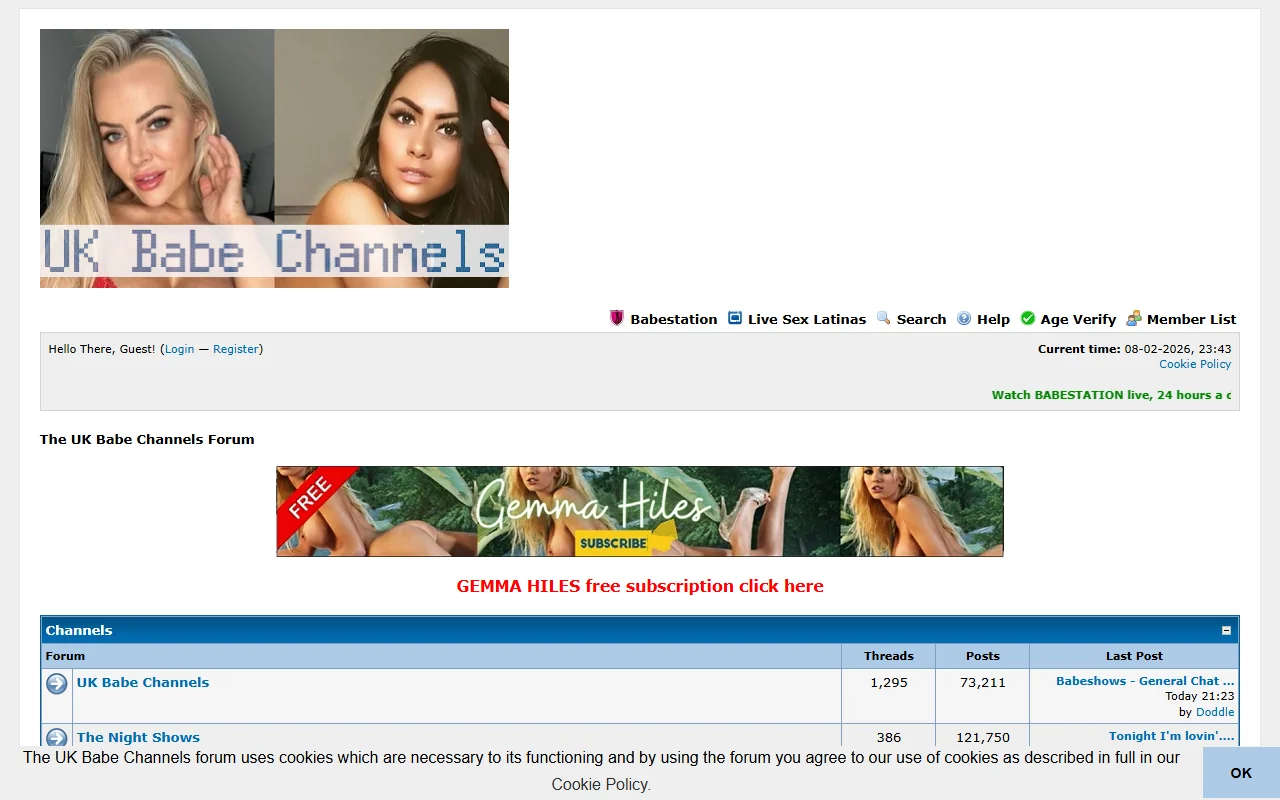1280x800 pixels.
Task: Visit Doddle's profile
Action: (x=1215, y=711)
